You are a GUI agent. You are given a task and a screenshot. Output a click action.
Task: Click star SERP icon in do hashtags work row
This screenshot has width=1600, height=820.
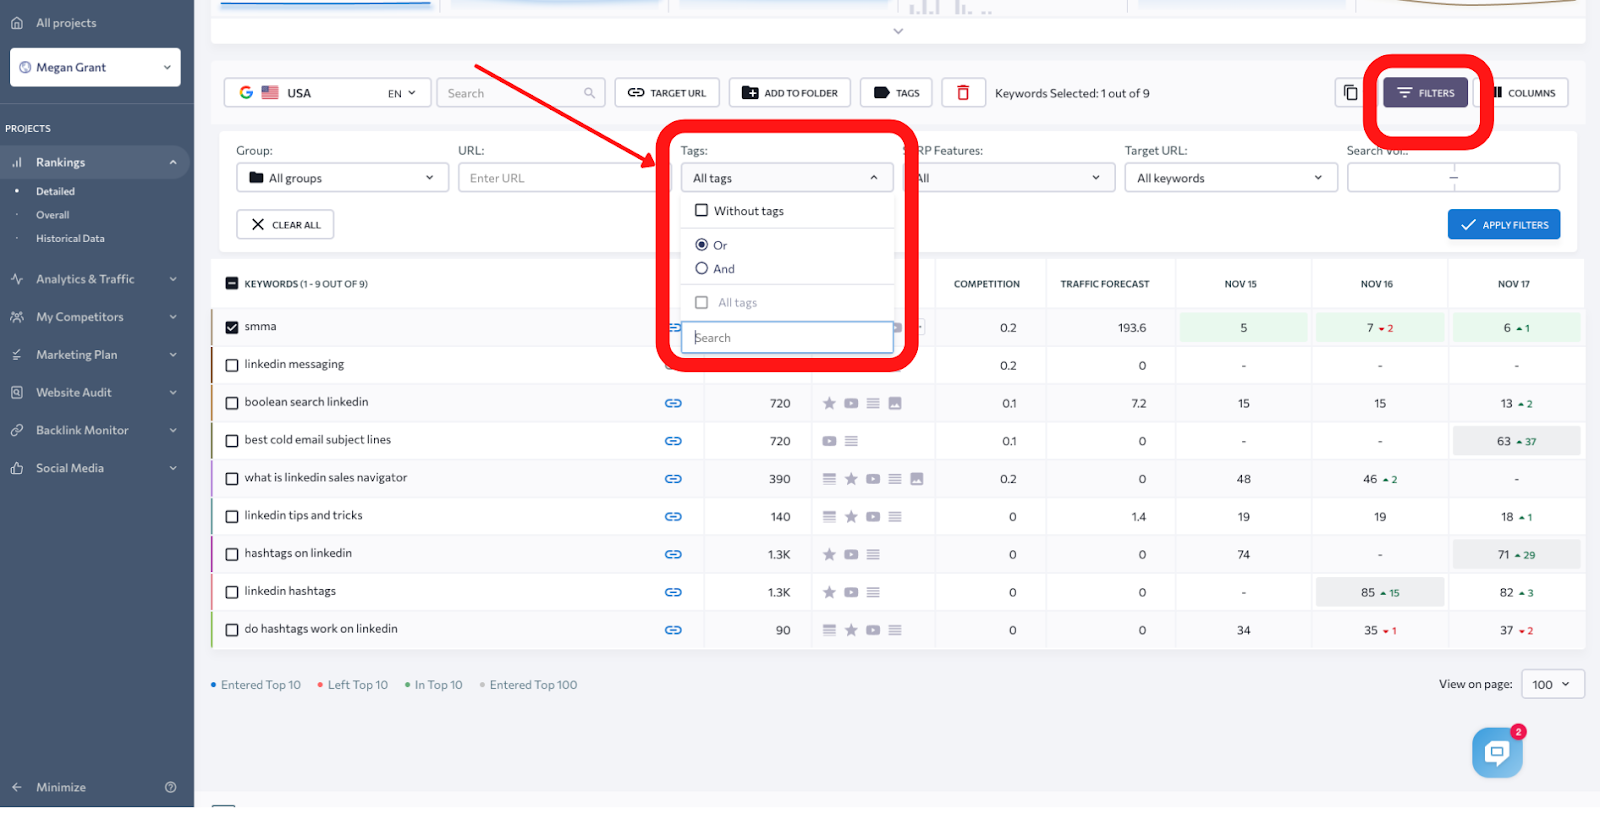[851, 630]
